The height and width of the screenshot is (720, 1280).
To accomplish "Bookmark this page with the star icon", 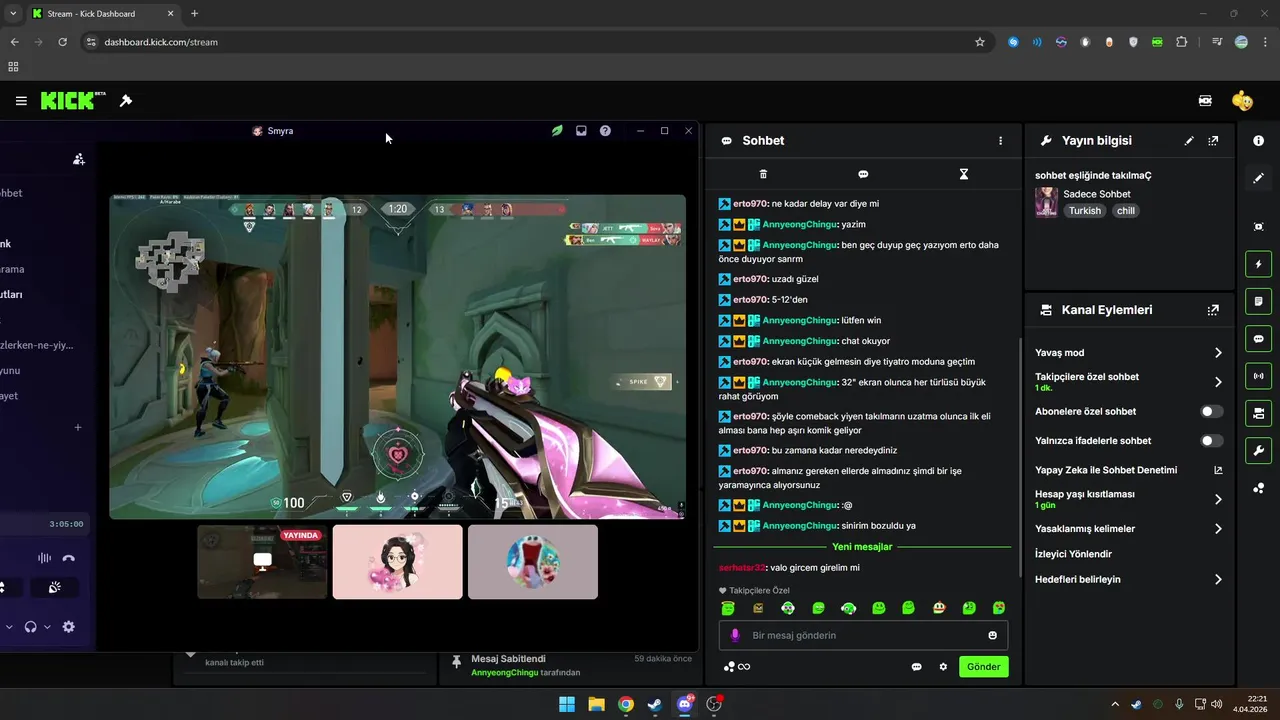I will 980,42.
